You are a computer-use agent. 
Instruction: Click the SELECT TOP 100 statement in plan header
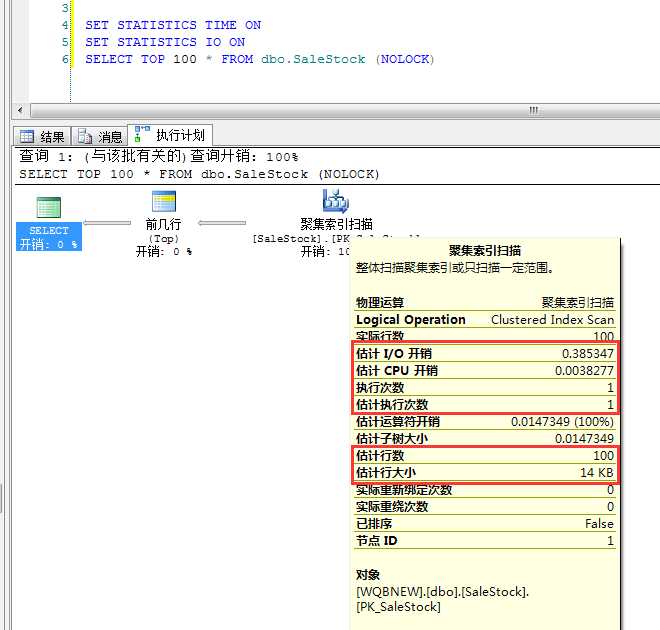tap(199, 174)
